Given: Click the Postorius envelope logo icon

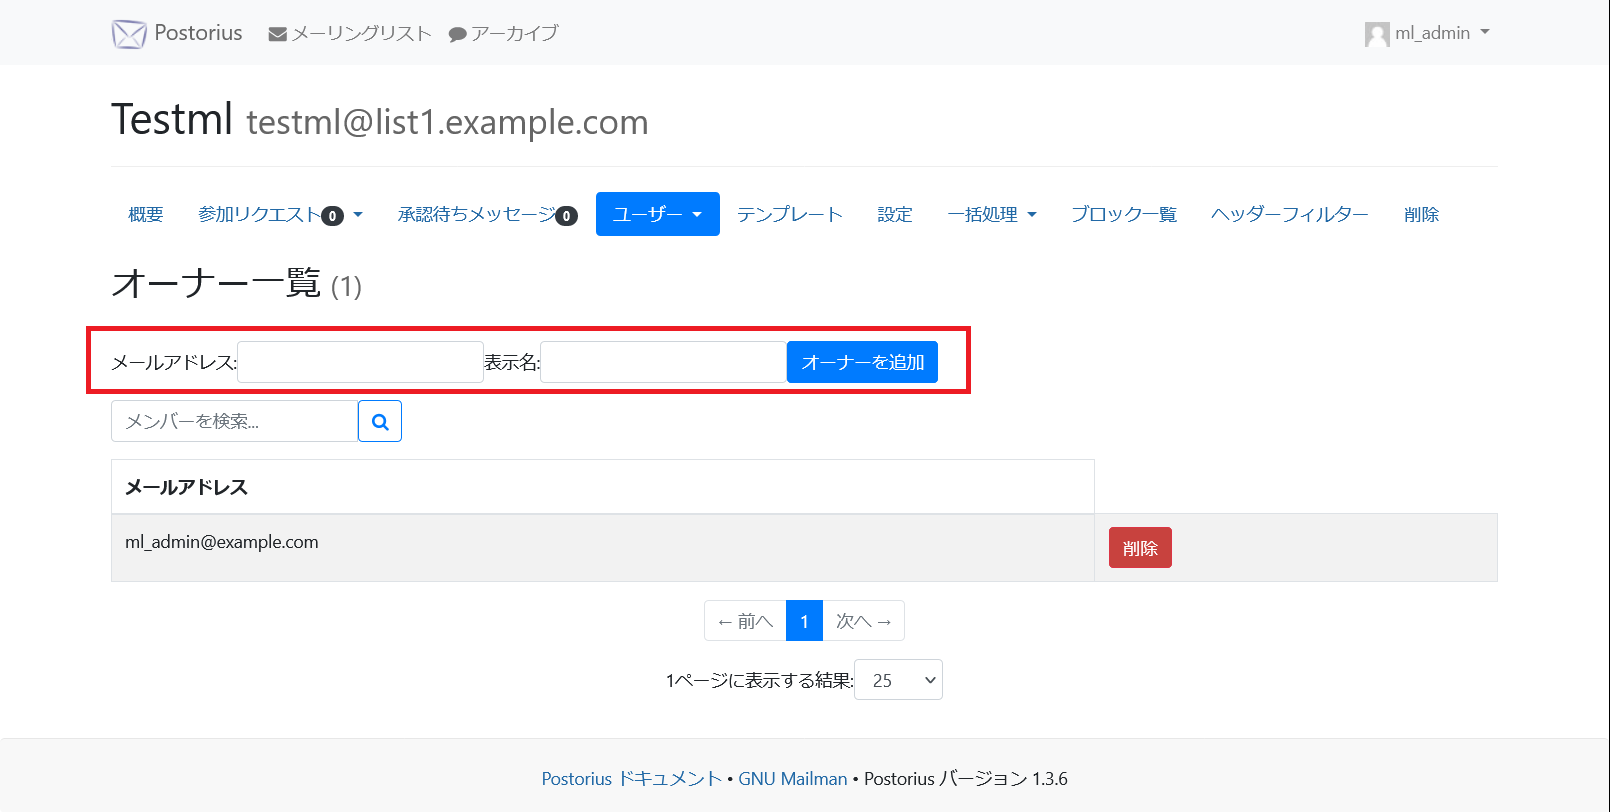Looking at the screenshot, I should pos(129,34).
